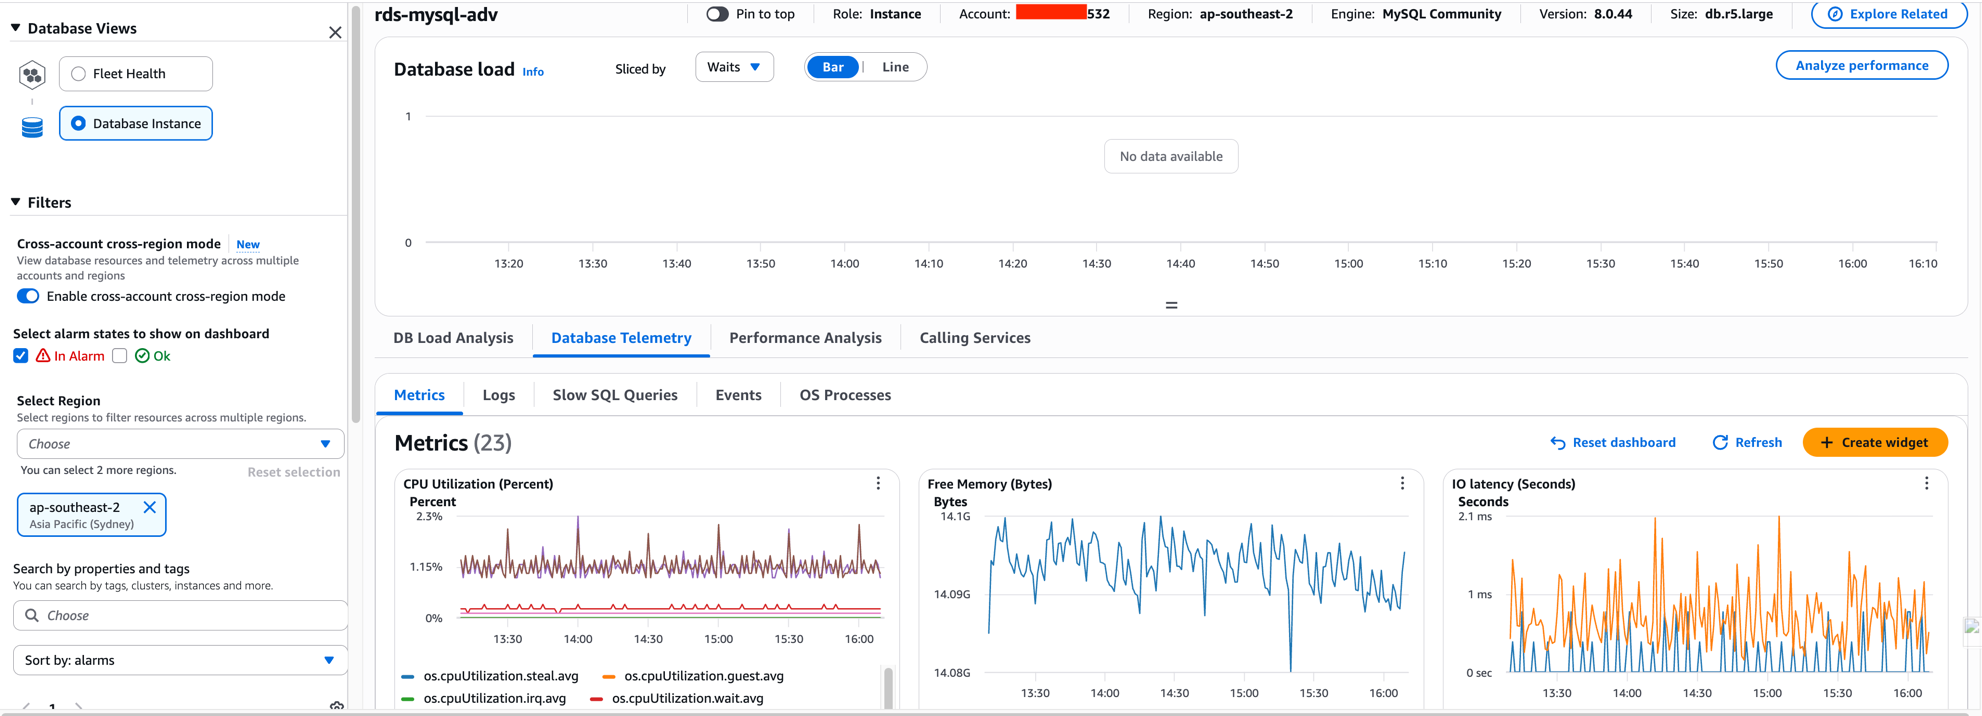This screenshot has width=1982, height=716.
Task: Open the Slow SQL Queries sub-tab
Action: pos(615,395)
